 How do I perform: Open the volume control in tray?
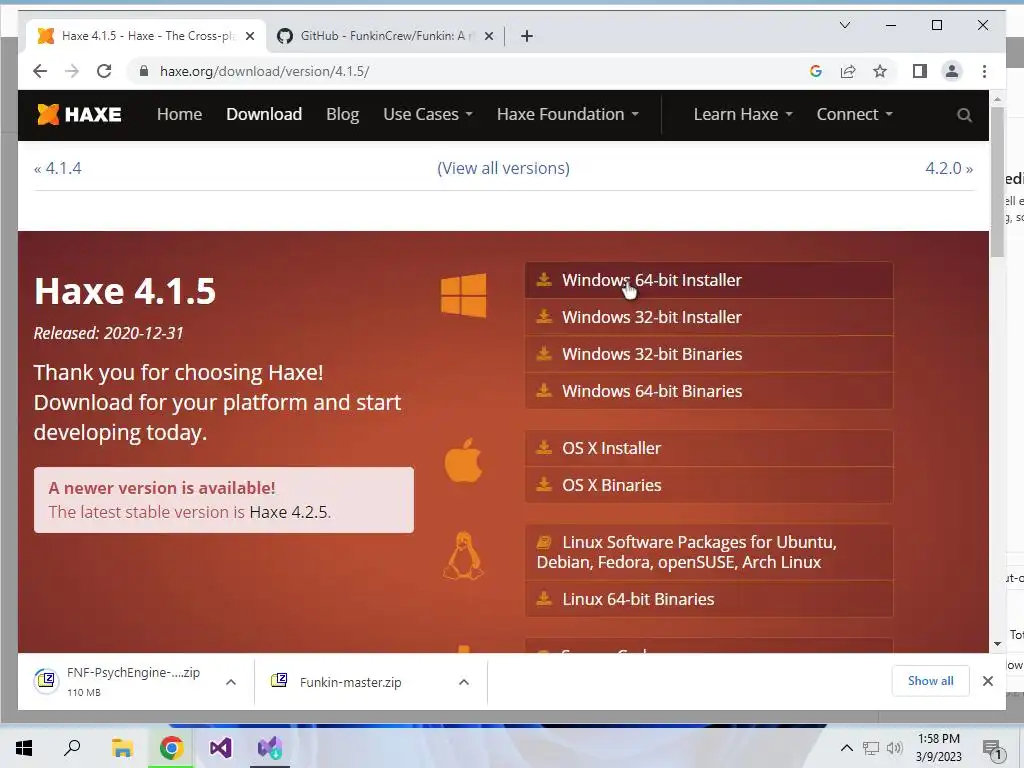coord(895,748)
